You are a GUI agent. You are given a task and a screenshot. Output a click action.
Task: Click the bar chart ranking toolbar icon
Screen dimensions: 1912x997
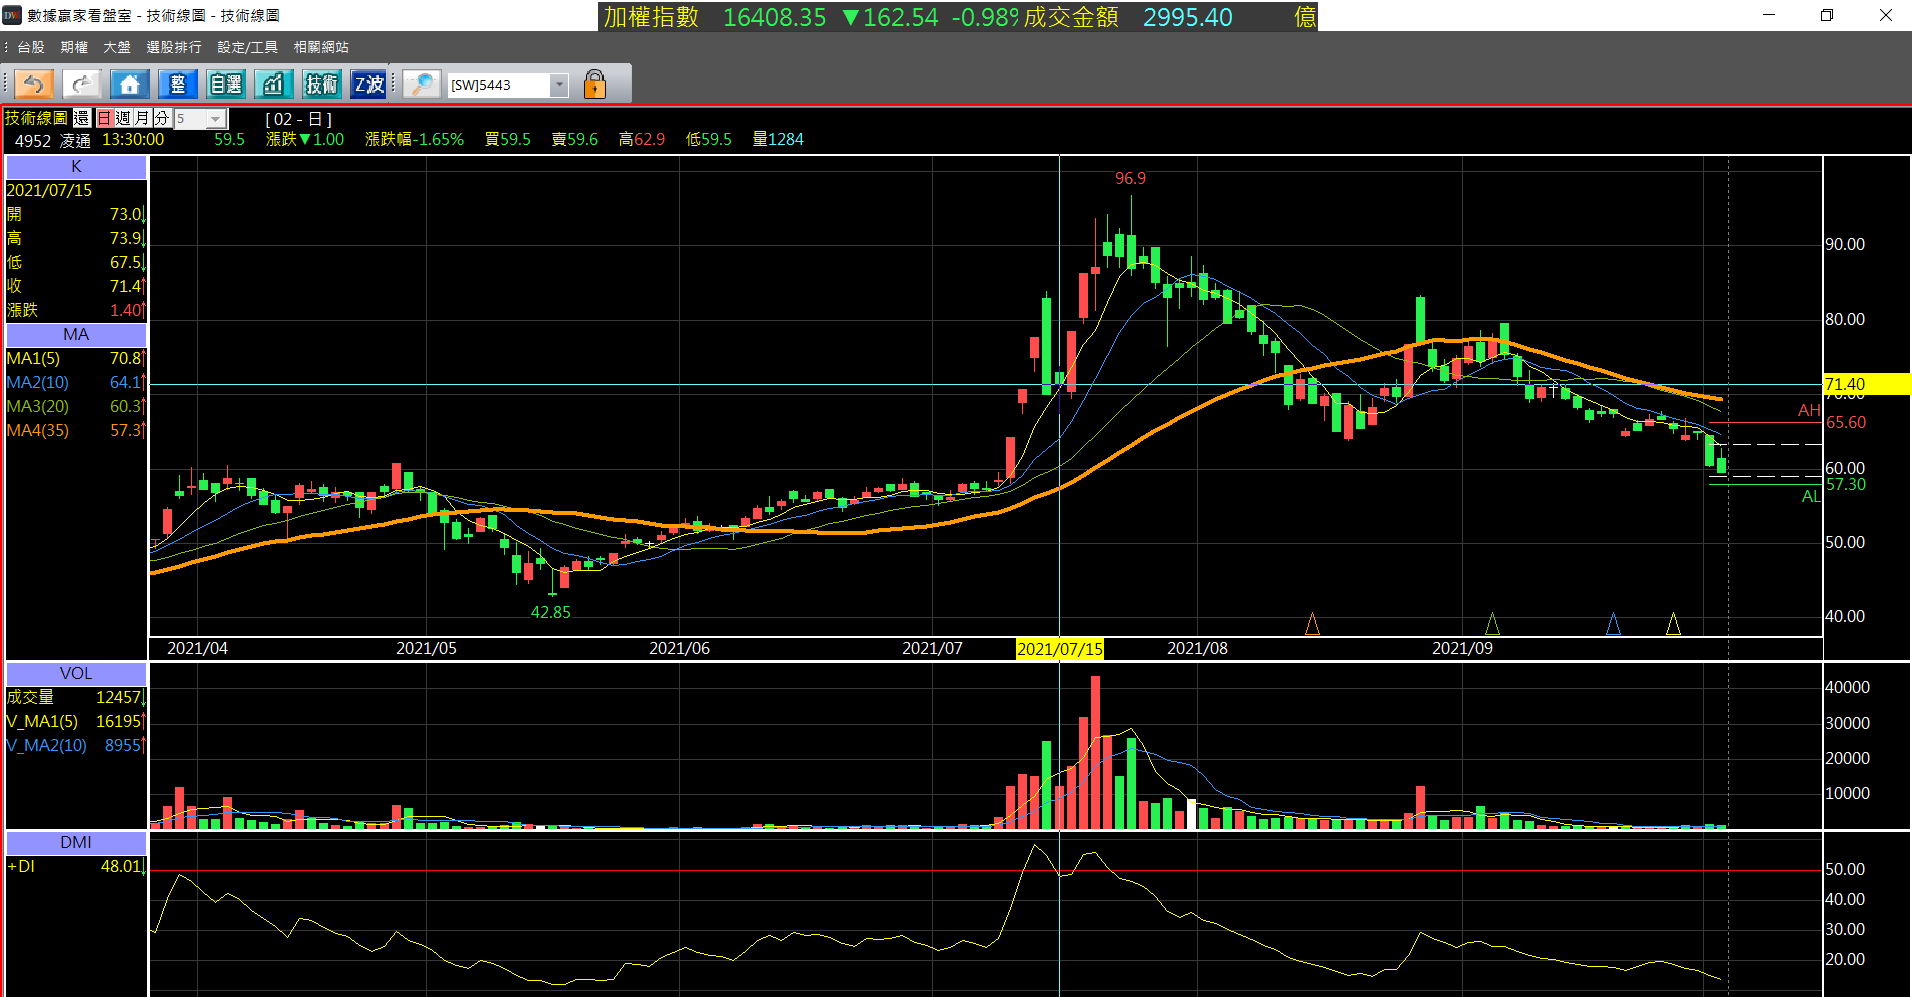(x=273, y=84)
